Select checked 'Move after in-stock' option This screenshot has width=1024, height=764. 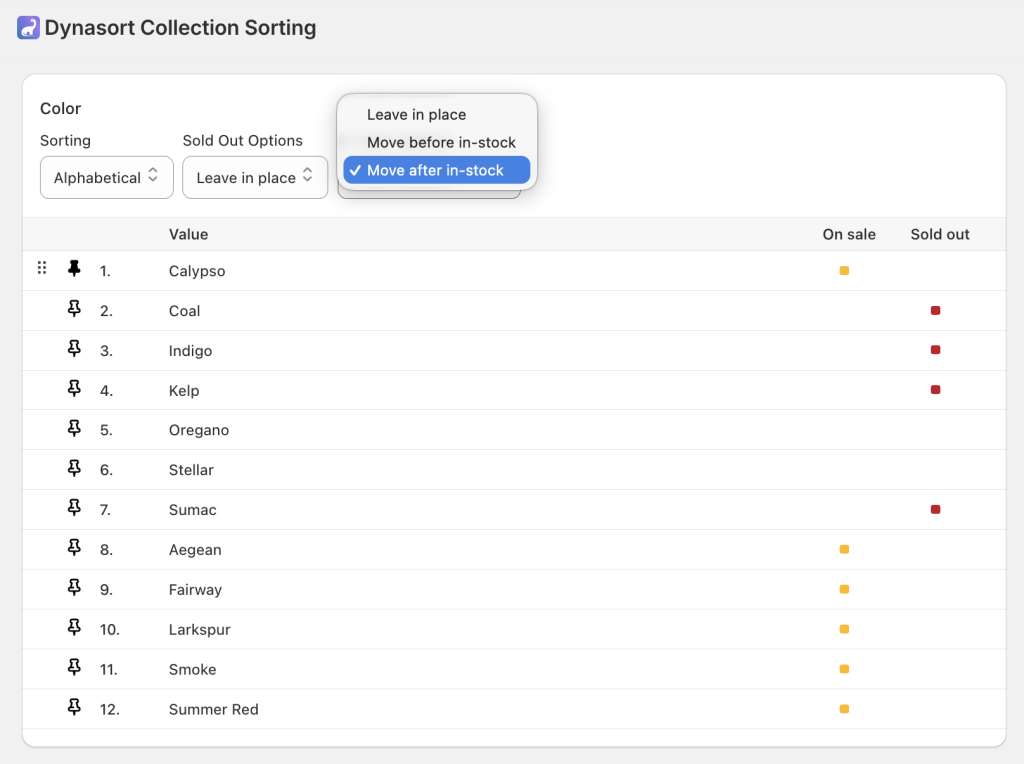[435, 171]
